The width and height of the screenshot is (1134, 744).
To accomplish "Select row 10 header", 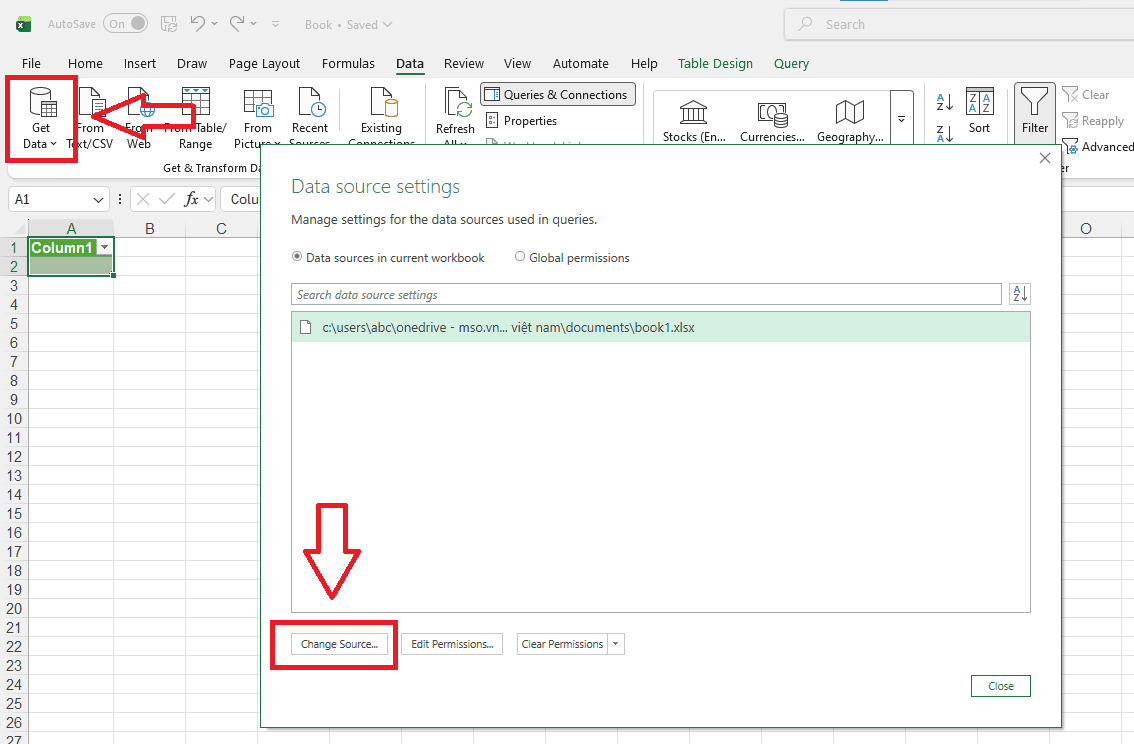I will (x=14, y=419).
